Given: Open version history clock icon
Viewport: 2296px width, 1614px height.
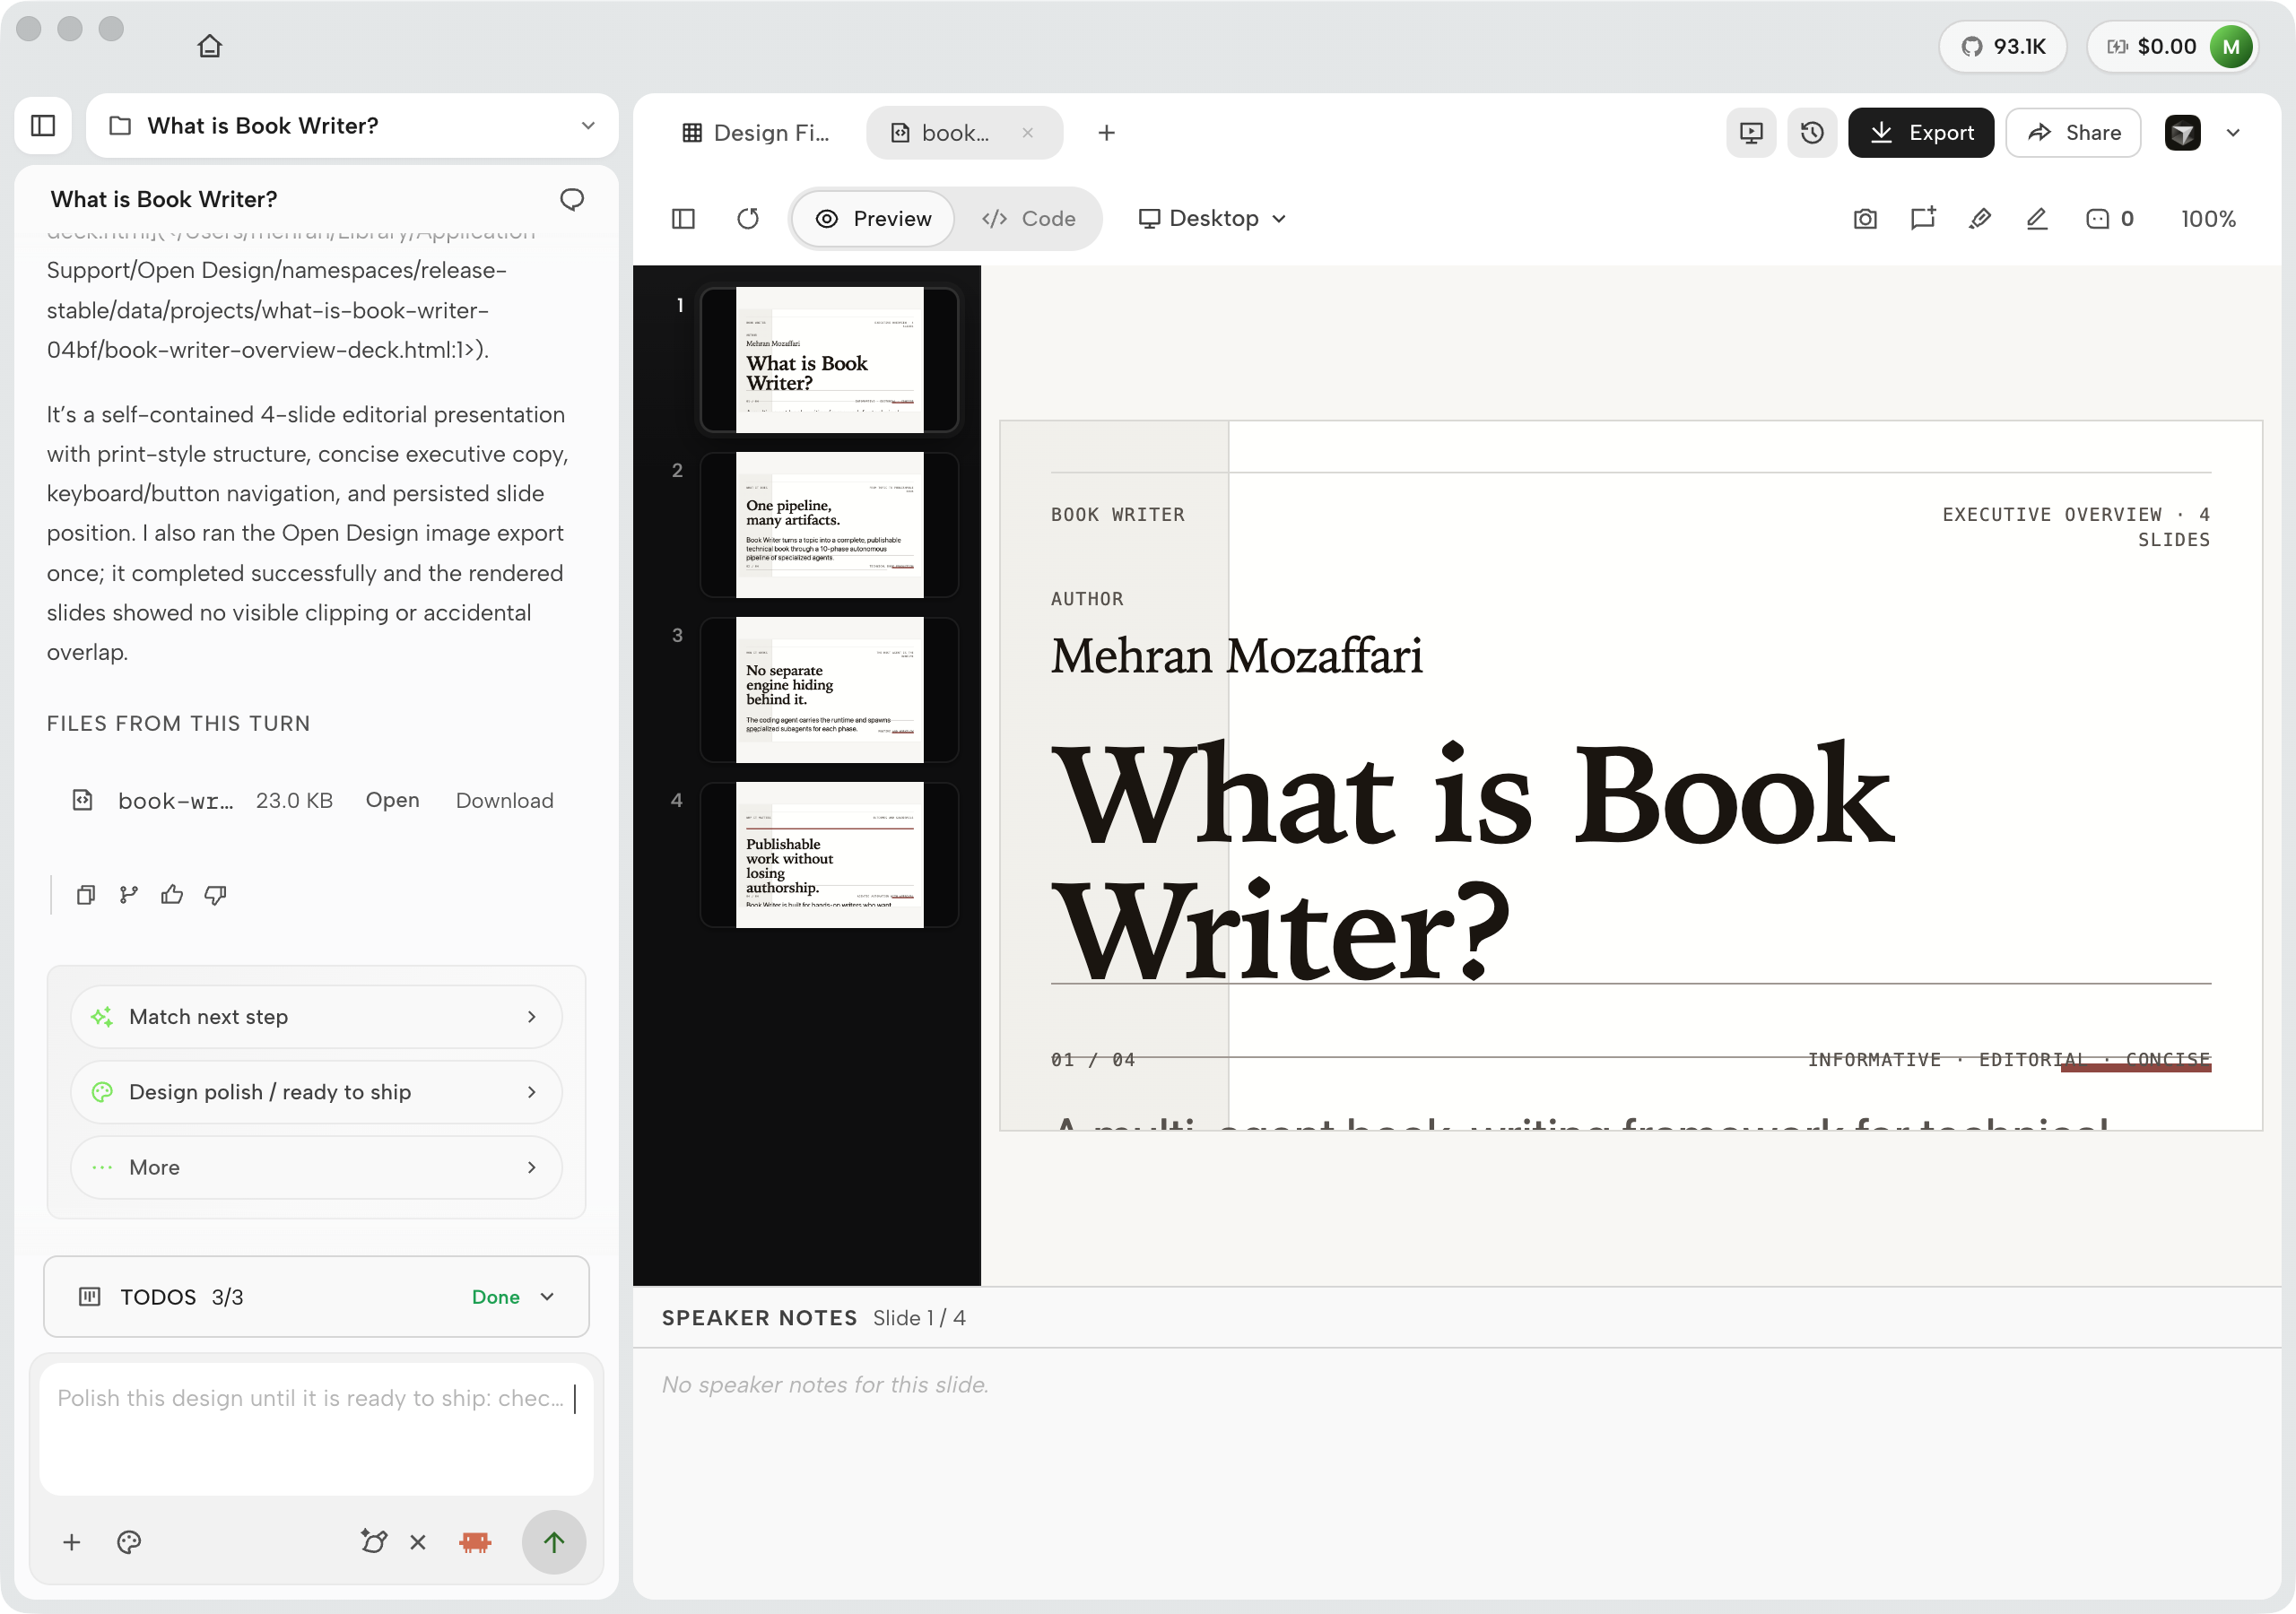Looking at the screenshot, I should click(x=1812, y=133).
